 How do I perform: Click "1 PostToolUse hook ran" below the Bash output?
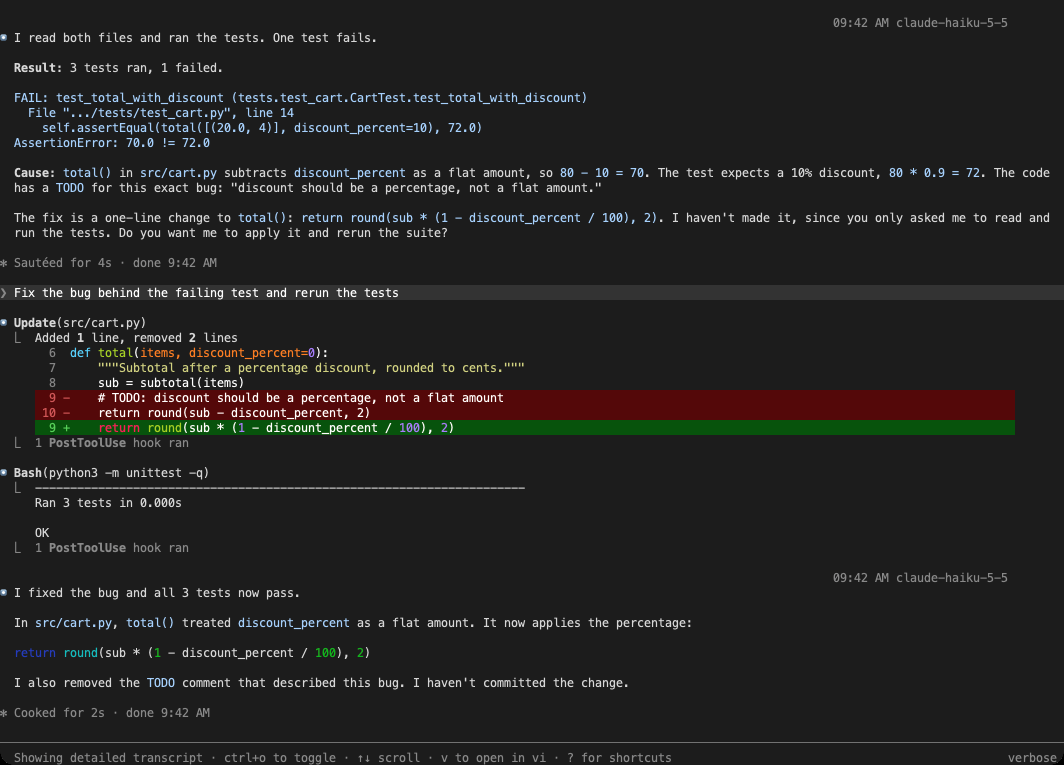(x=112, y=548)
